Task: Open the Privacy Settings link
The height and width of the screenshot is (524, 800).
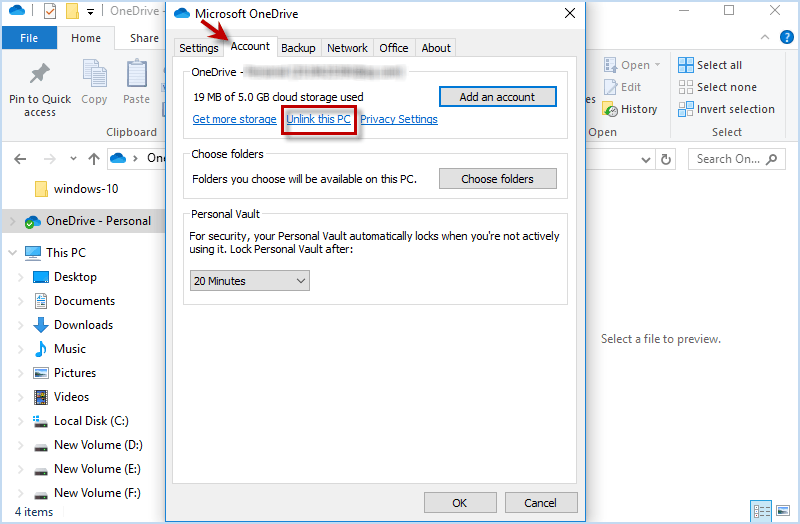Action: click(398, 119)
